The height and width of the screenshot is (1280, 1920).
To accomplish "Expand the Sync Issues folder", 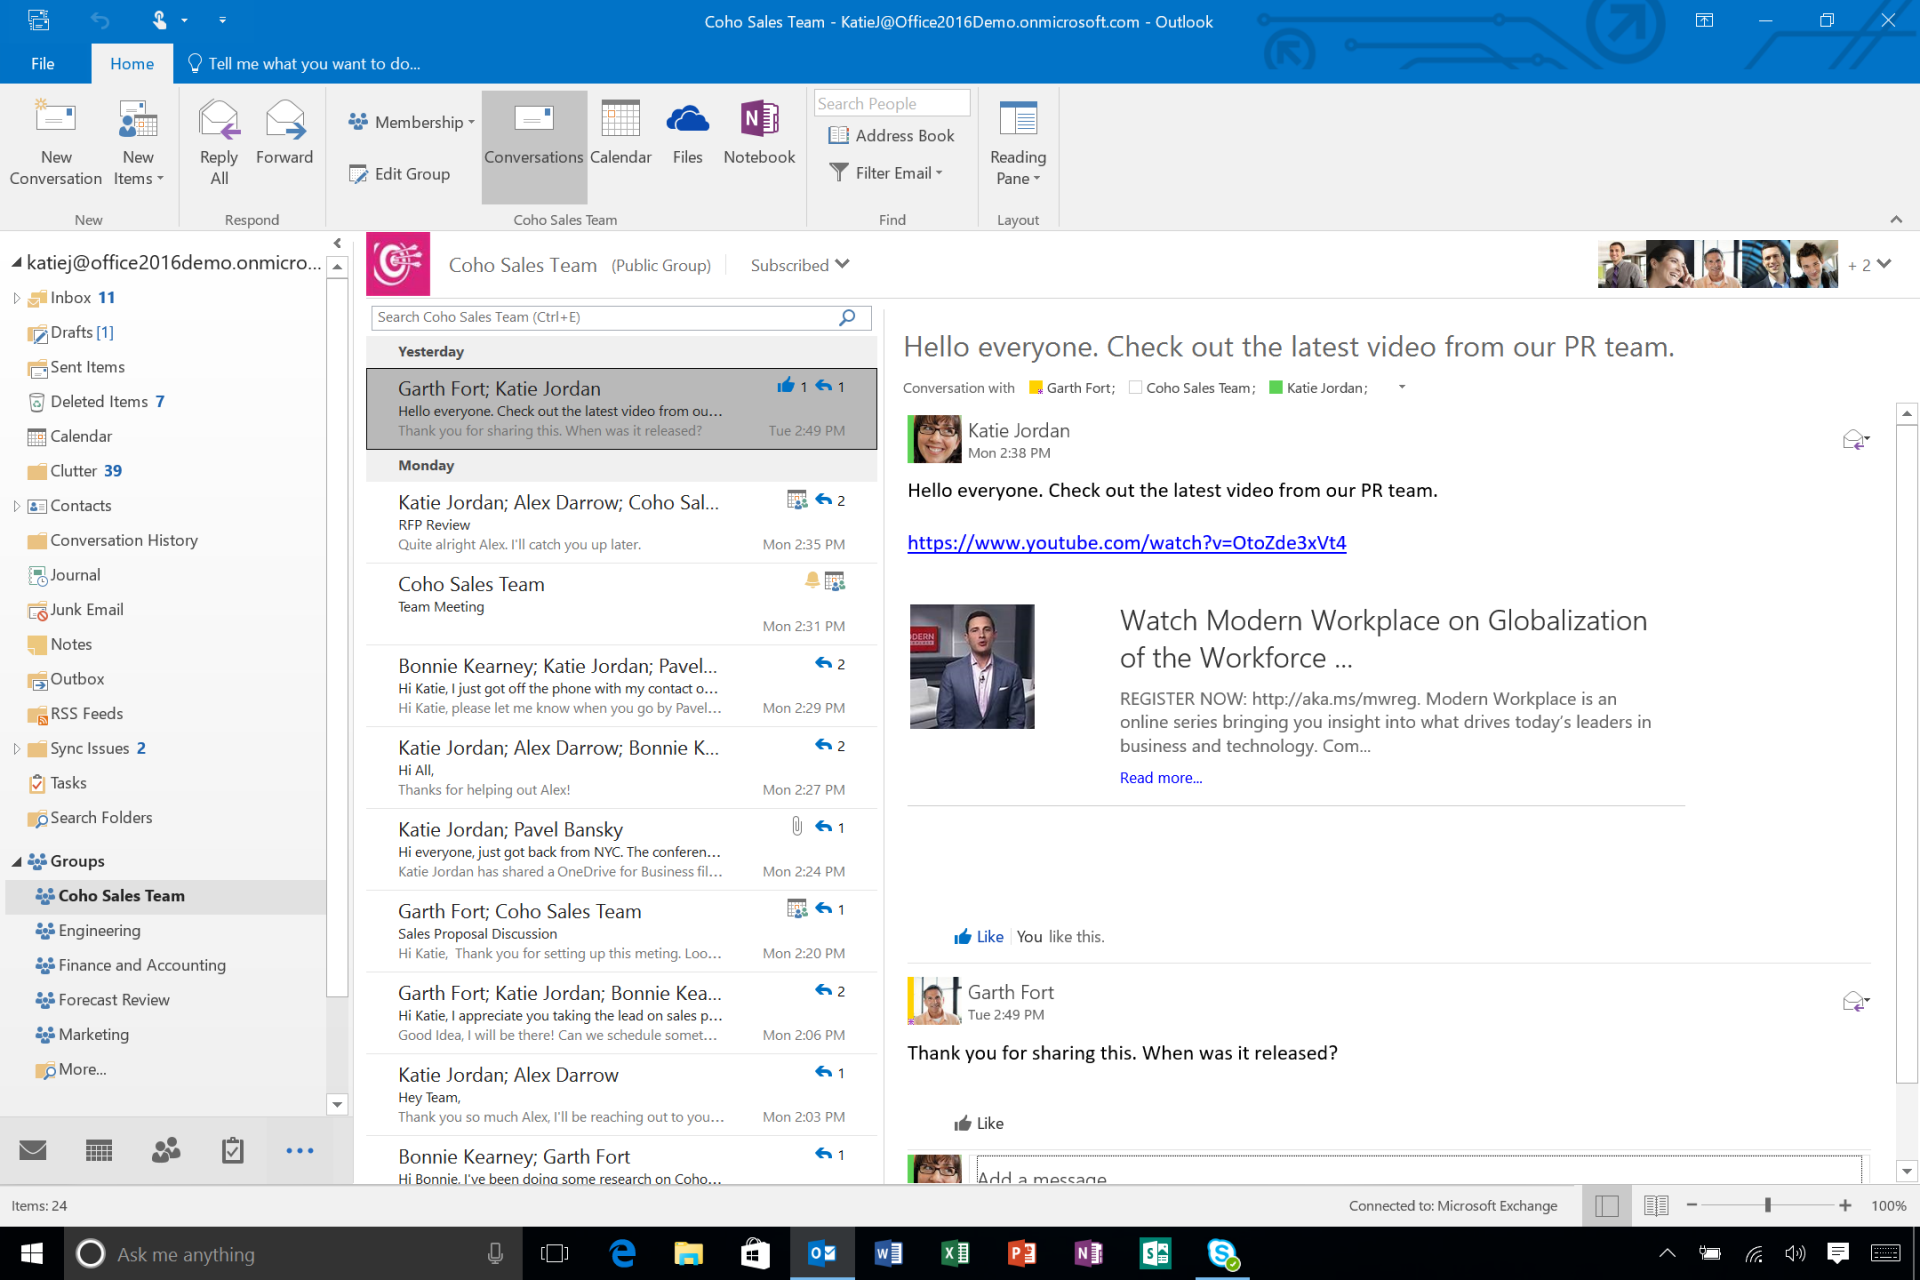I will pyautogui.click(x=16, y=747).
